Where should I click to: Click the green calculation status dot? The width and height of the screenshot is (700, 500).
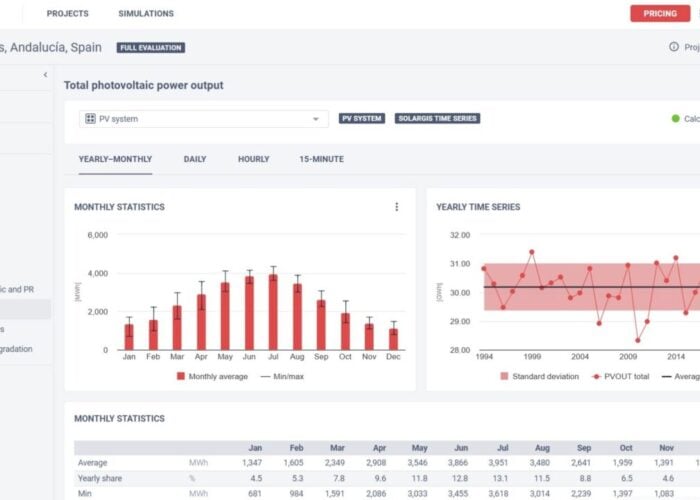676,119
